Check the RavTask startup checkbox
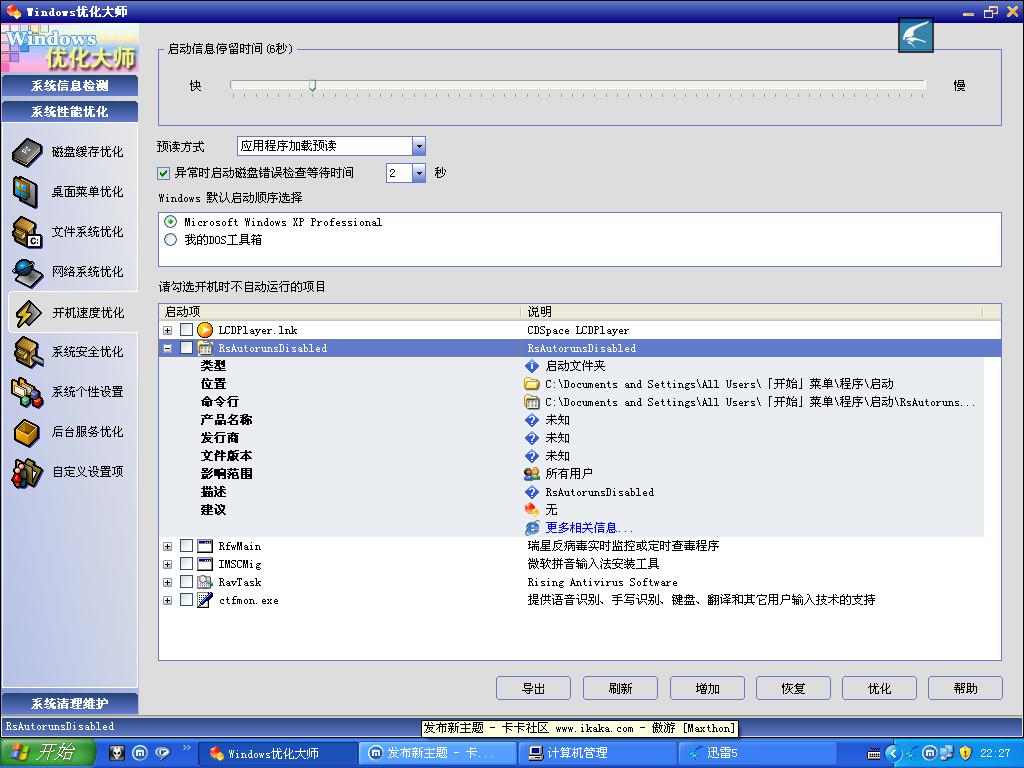Screen dimensions: 1024x768 click(x=186, y=582)
